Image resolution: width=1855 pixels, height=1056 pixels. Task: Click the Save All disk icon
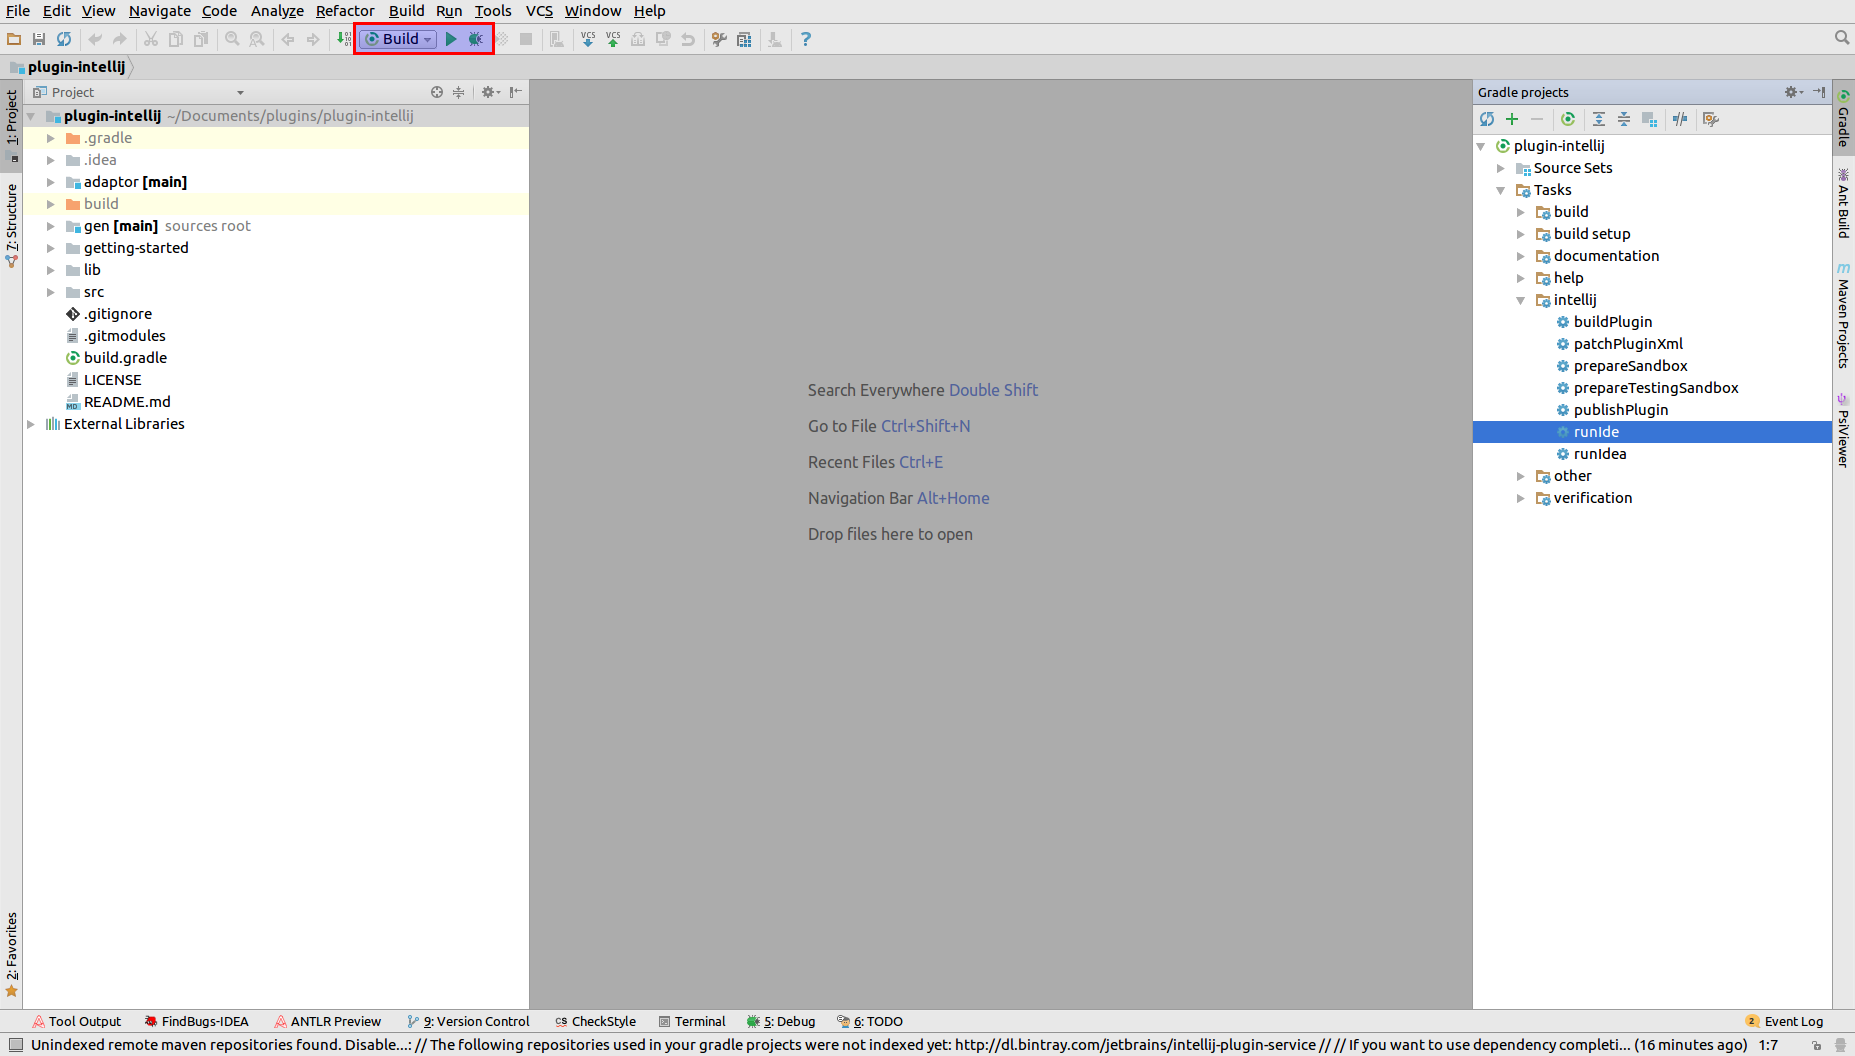tap(39, 39)
